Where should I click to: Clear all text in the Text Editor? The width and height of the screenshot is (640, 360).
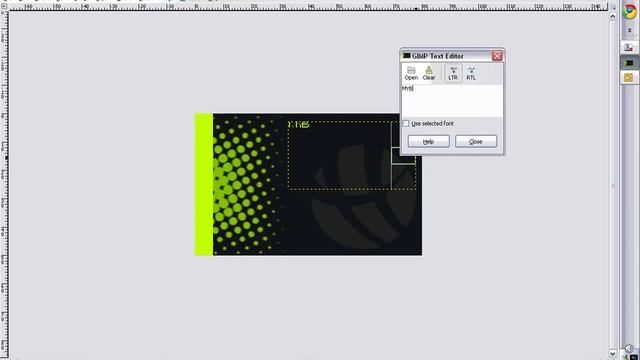pyautogui.click(x=429, y=73)
